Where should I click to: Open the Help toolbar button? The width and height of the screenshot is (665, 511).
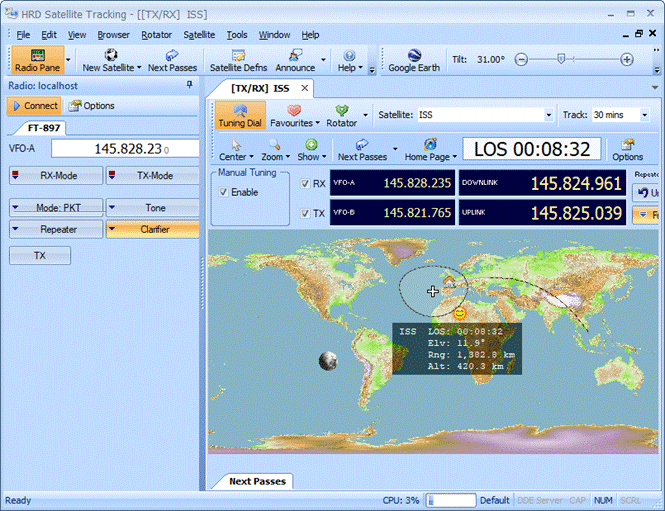point(349,60)
